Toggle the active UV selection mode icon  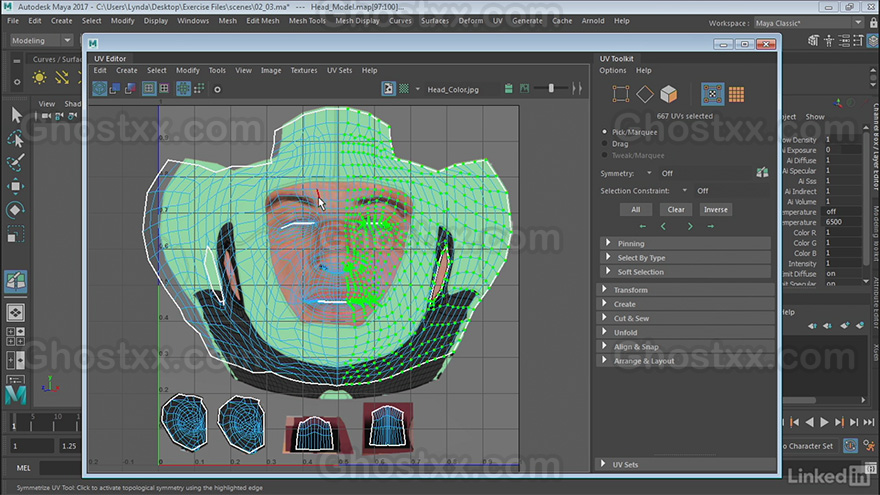tap(713, 94)
